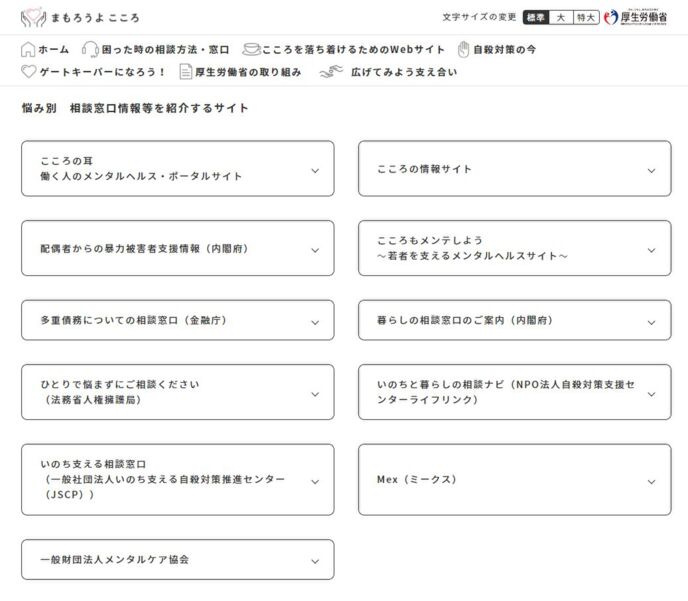688x601 pixels.
Task: Click the home icon beside ホーム
Action: (x=28, y=49)
